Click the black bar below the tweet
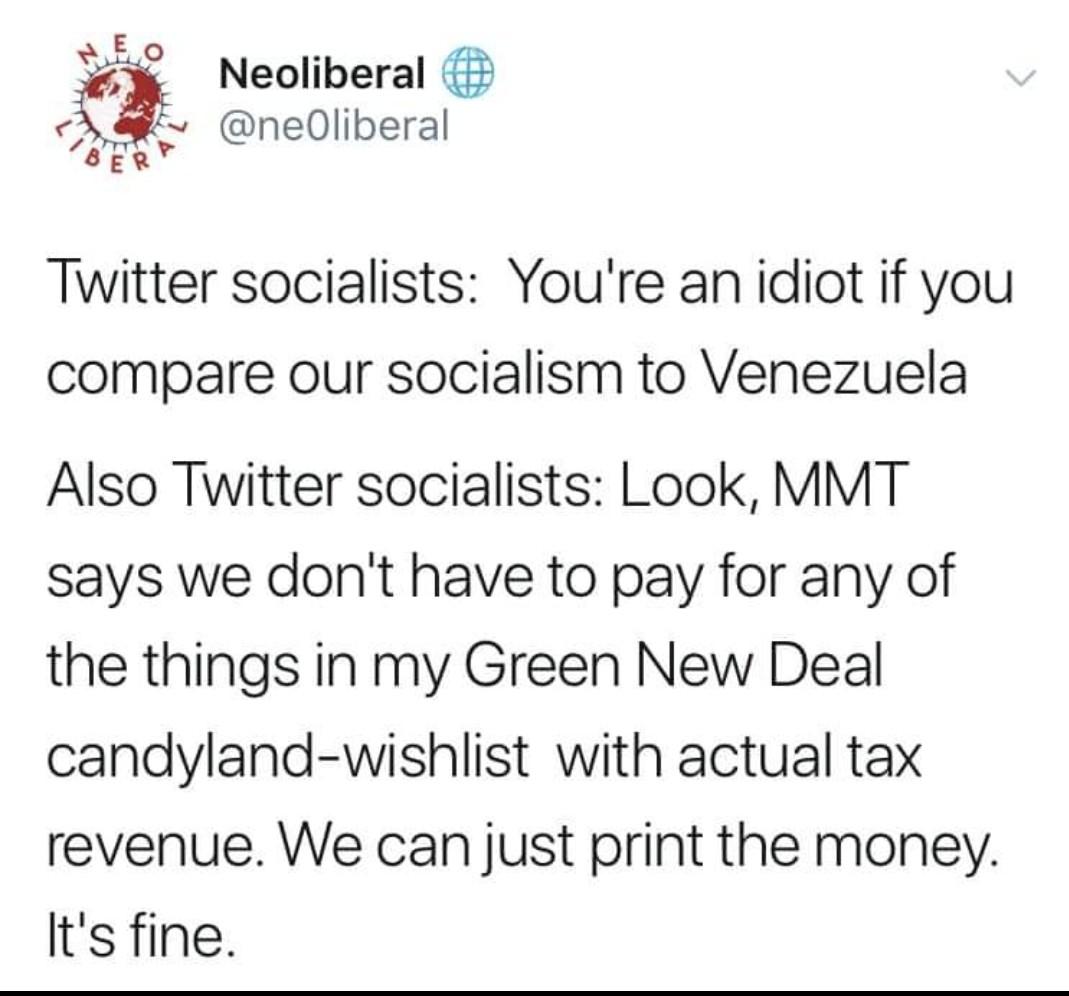The height and width of the screenshot is (996, 1069). pos(534,992)
